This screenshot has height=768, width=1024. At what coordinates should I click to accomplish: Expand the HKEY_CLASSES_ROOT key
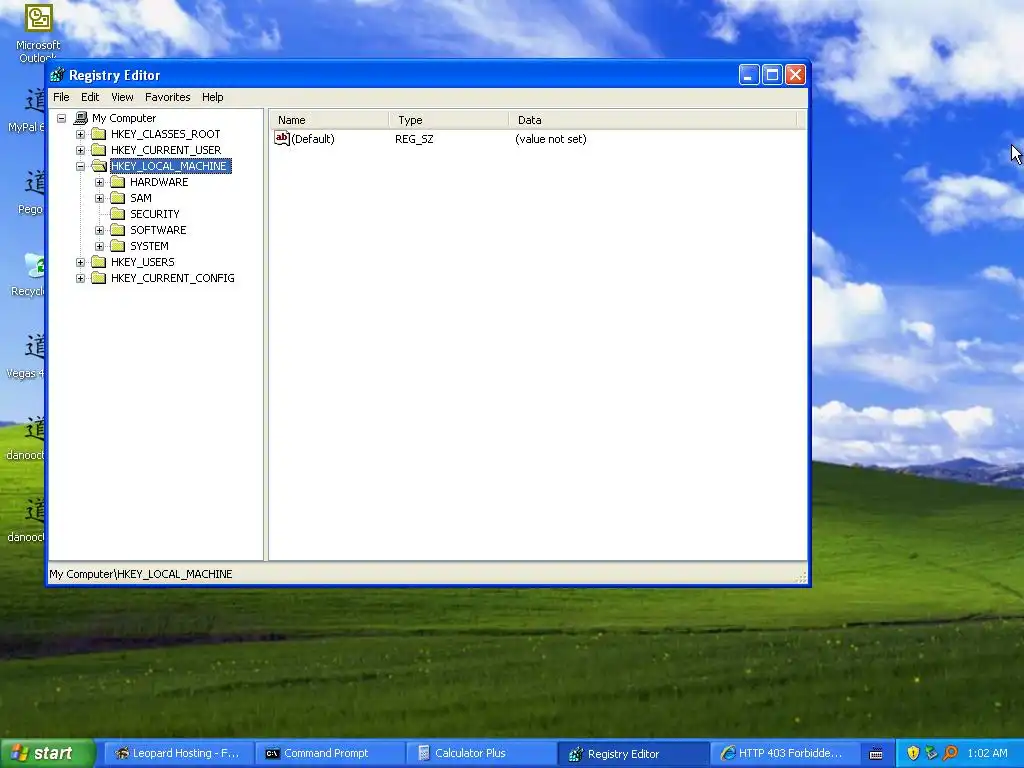point(80,134)
